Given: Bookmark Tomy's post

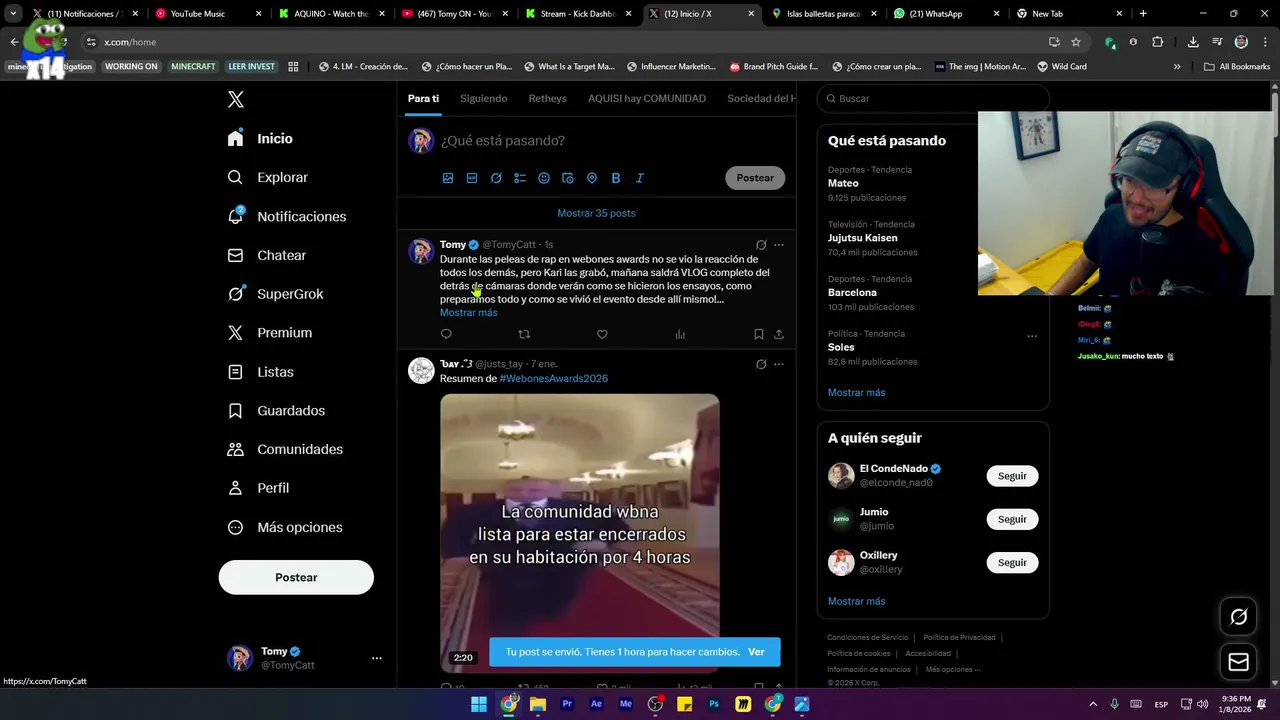Looking at the screenshot, I should tap(758, 334).
